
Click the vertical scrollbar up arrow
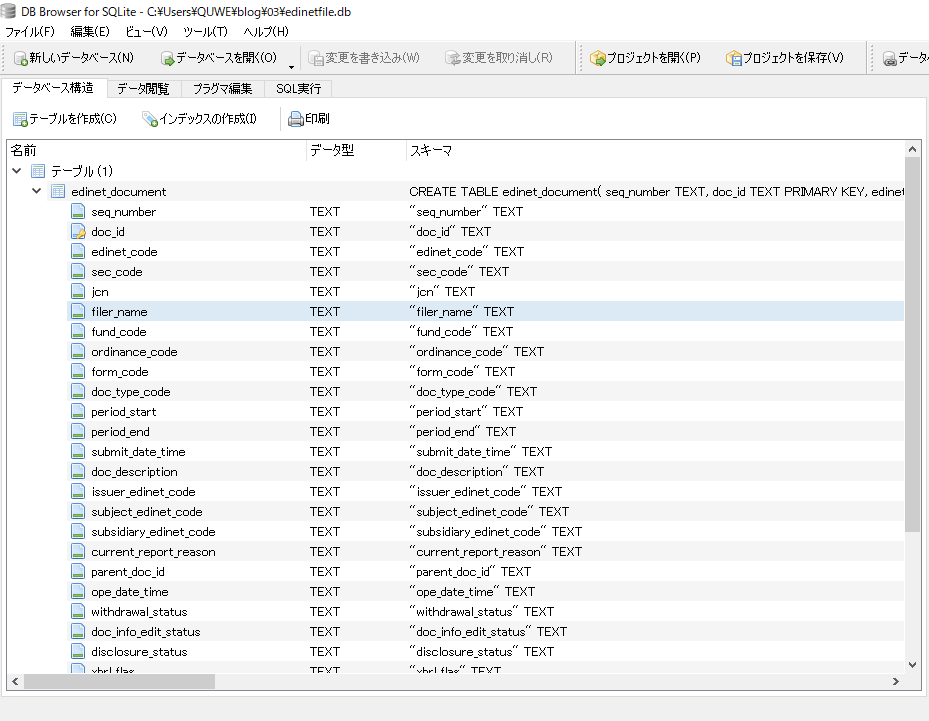pyautogui.click(x=912, y=150)
